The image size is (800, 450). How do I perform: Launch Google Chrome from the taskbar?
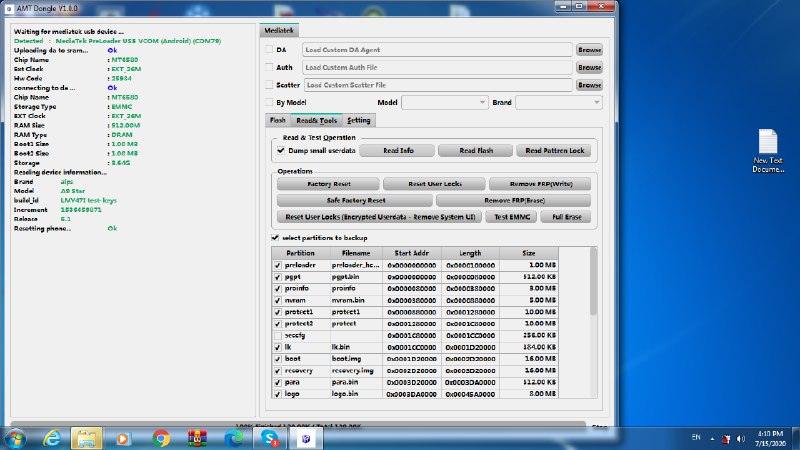(161, 438)
